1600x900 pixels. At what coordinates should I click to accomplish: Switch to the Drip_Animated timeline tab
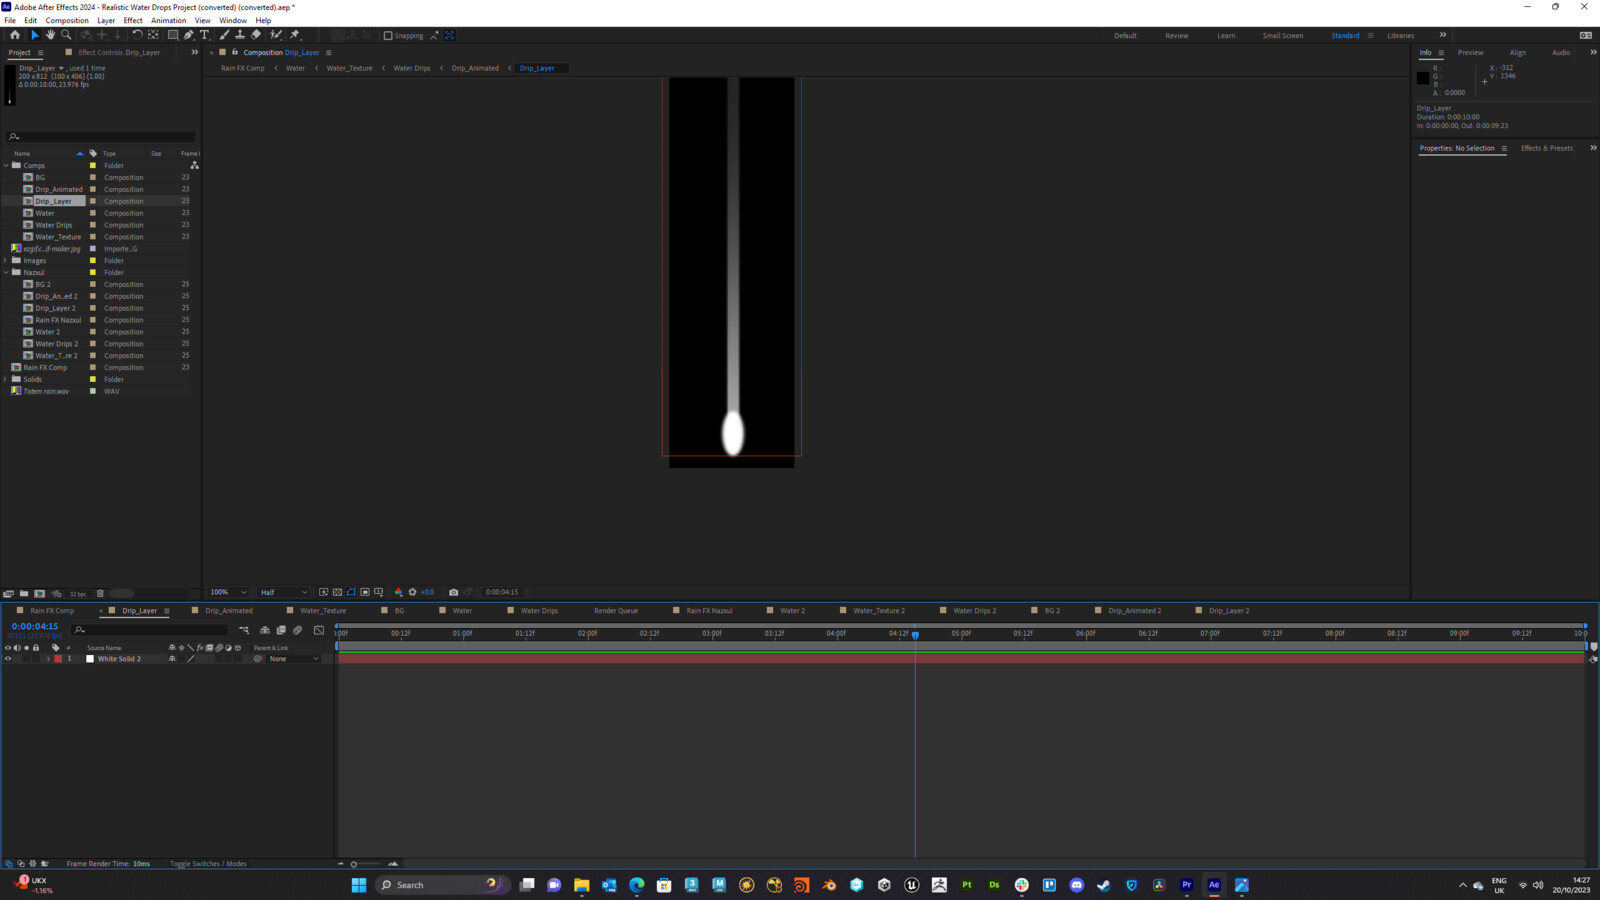point(228,610)
